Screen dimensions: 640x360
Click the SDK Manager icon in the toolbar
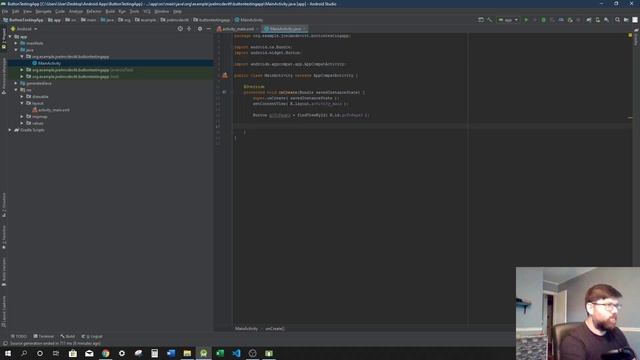coord(607,20)
